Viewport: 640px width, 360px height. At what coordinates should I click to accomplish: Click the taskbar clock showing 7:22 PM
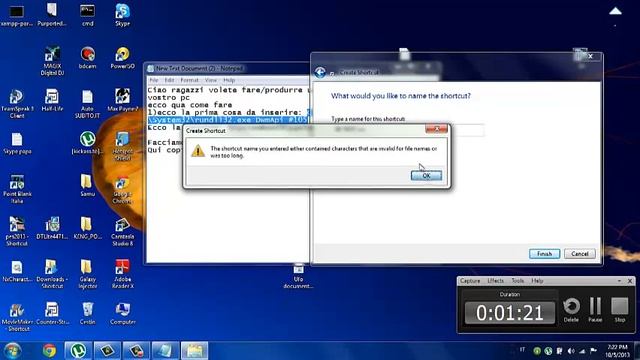coord(617,351)
